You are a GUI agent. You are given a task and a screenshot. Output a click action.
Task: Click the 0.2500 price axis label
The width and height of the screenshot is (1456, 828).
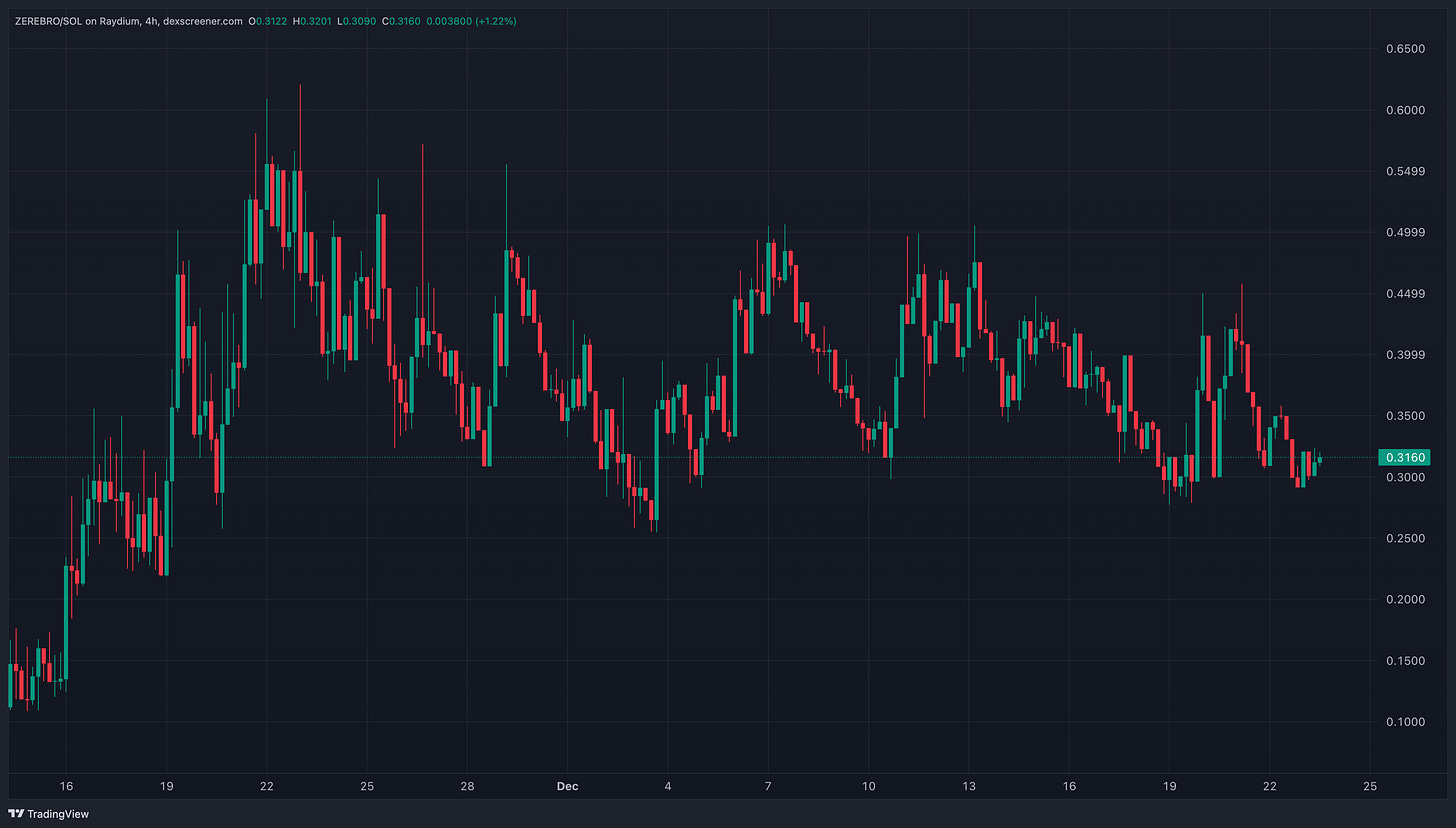point(1406,539)
